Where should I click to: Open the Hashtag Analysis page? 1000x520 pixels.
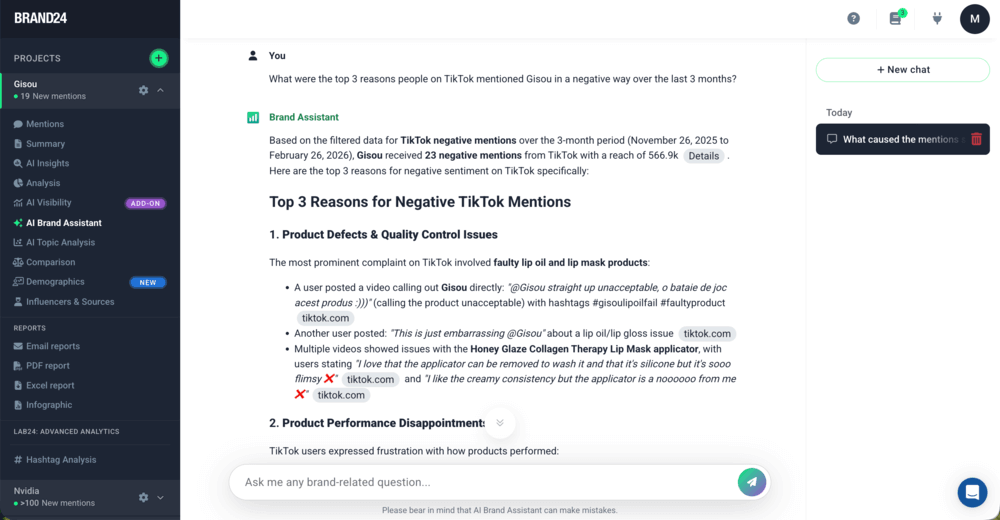coord(61,460)
